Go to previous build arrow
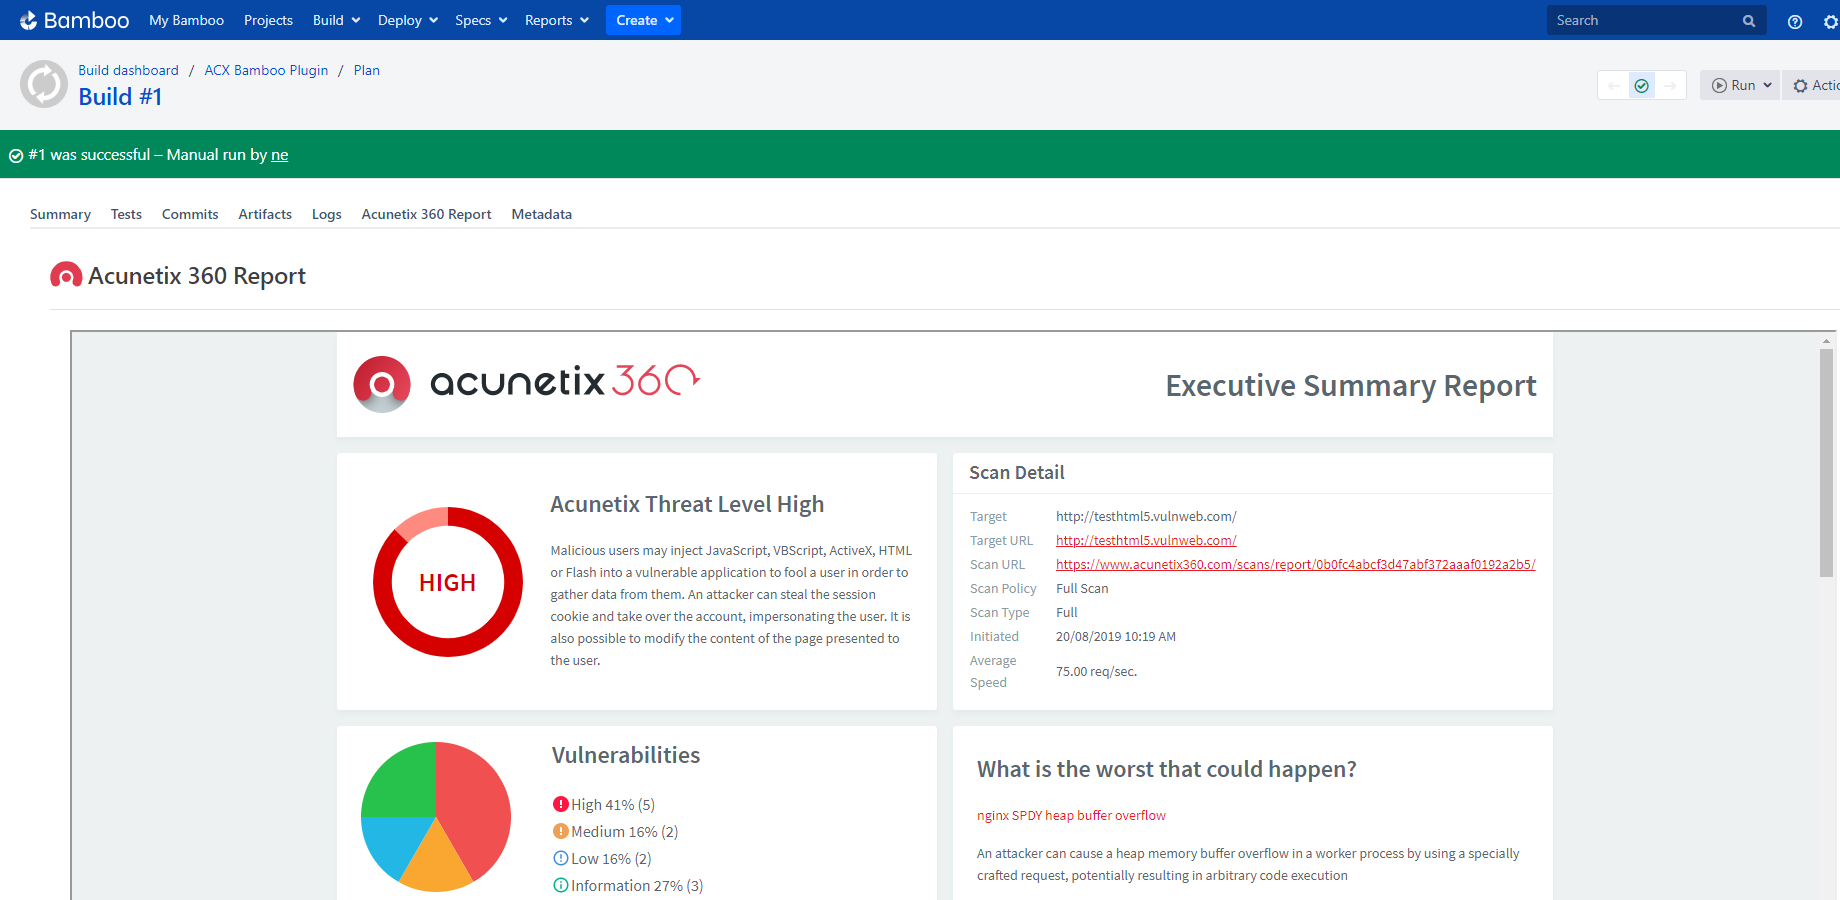The image size is (1840, 900). (x=1613, y=86)
